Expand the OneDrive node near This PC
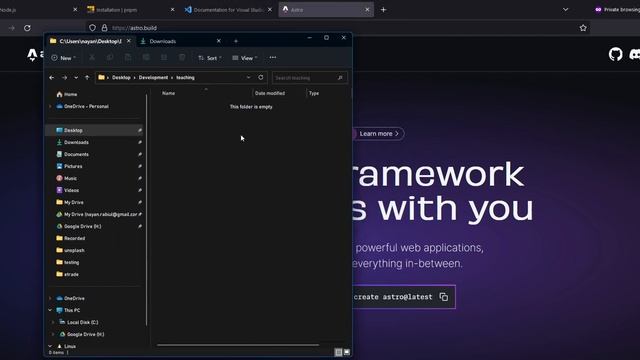 (50, 298)
